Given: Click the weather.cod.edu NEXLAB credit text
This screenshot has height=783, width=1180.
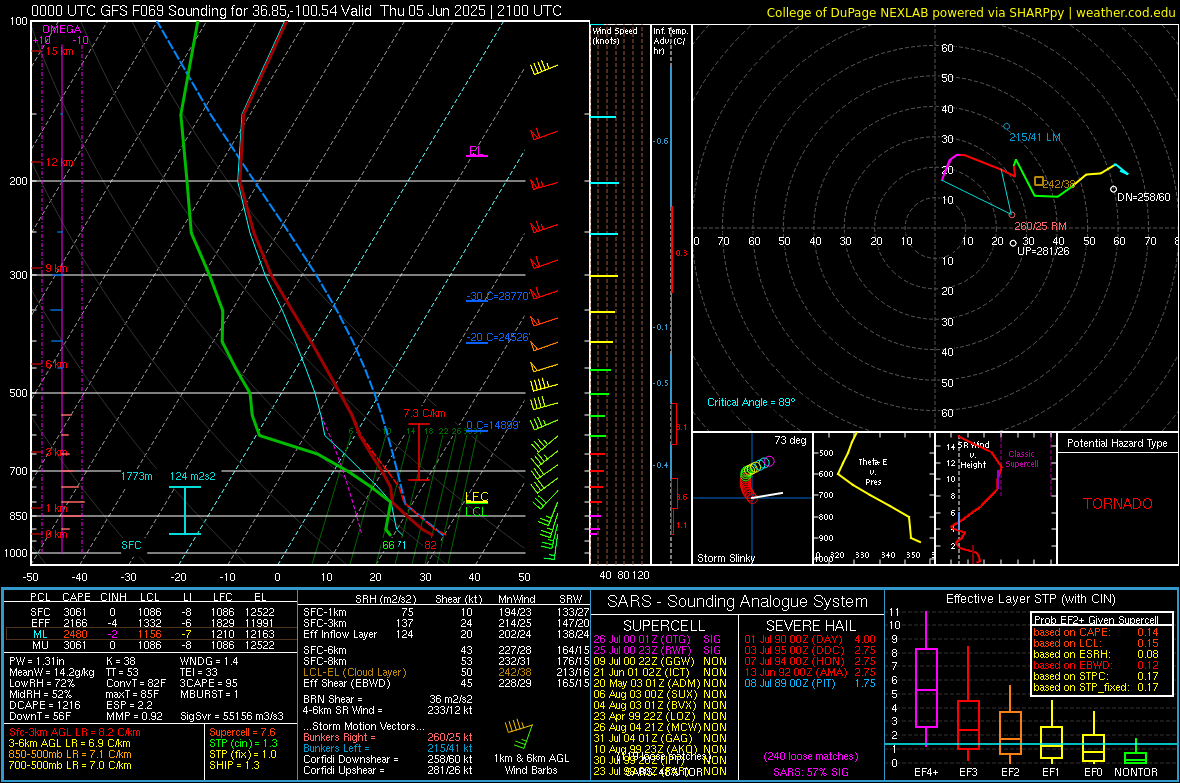Looking at the screenshot, I should [970, 12].
